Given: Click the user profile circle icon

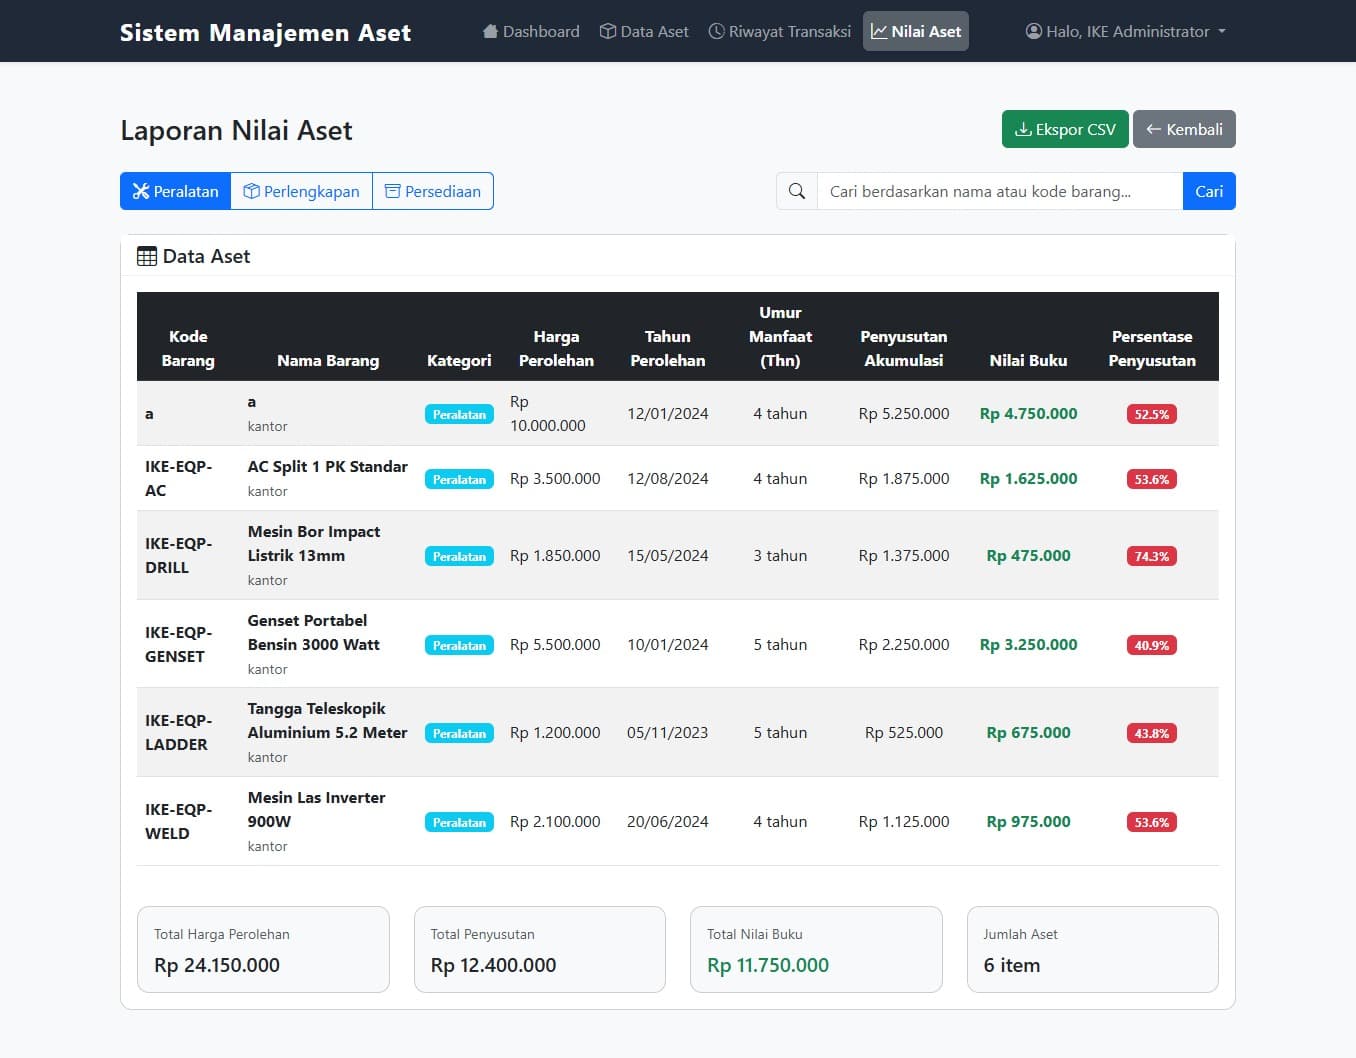Looking at the screenshot, I should tap(1034, 31).
